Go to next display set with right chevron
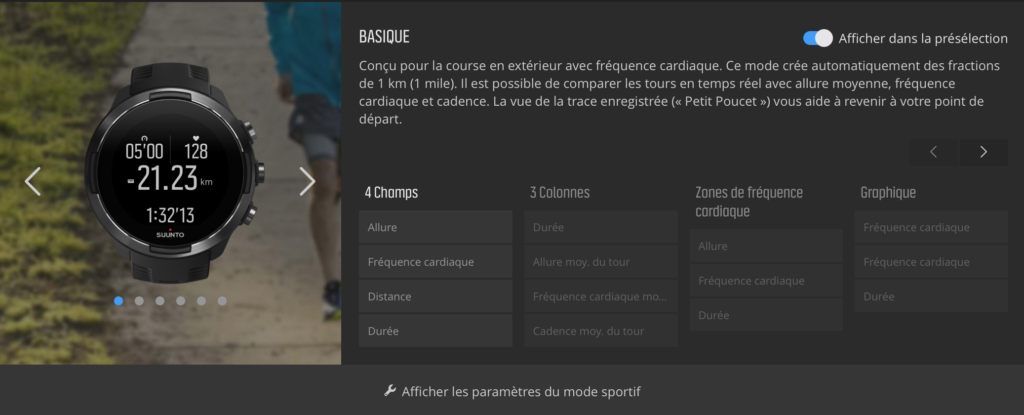The image size is (1024, 415). (984, 152)
